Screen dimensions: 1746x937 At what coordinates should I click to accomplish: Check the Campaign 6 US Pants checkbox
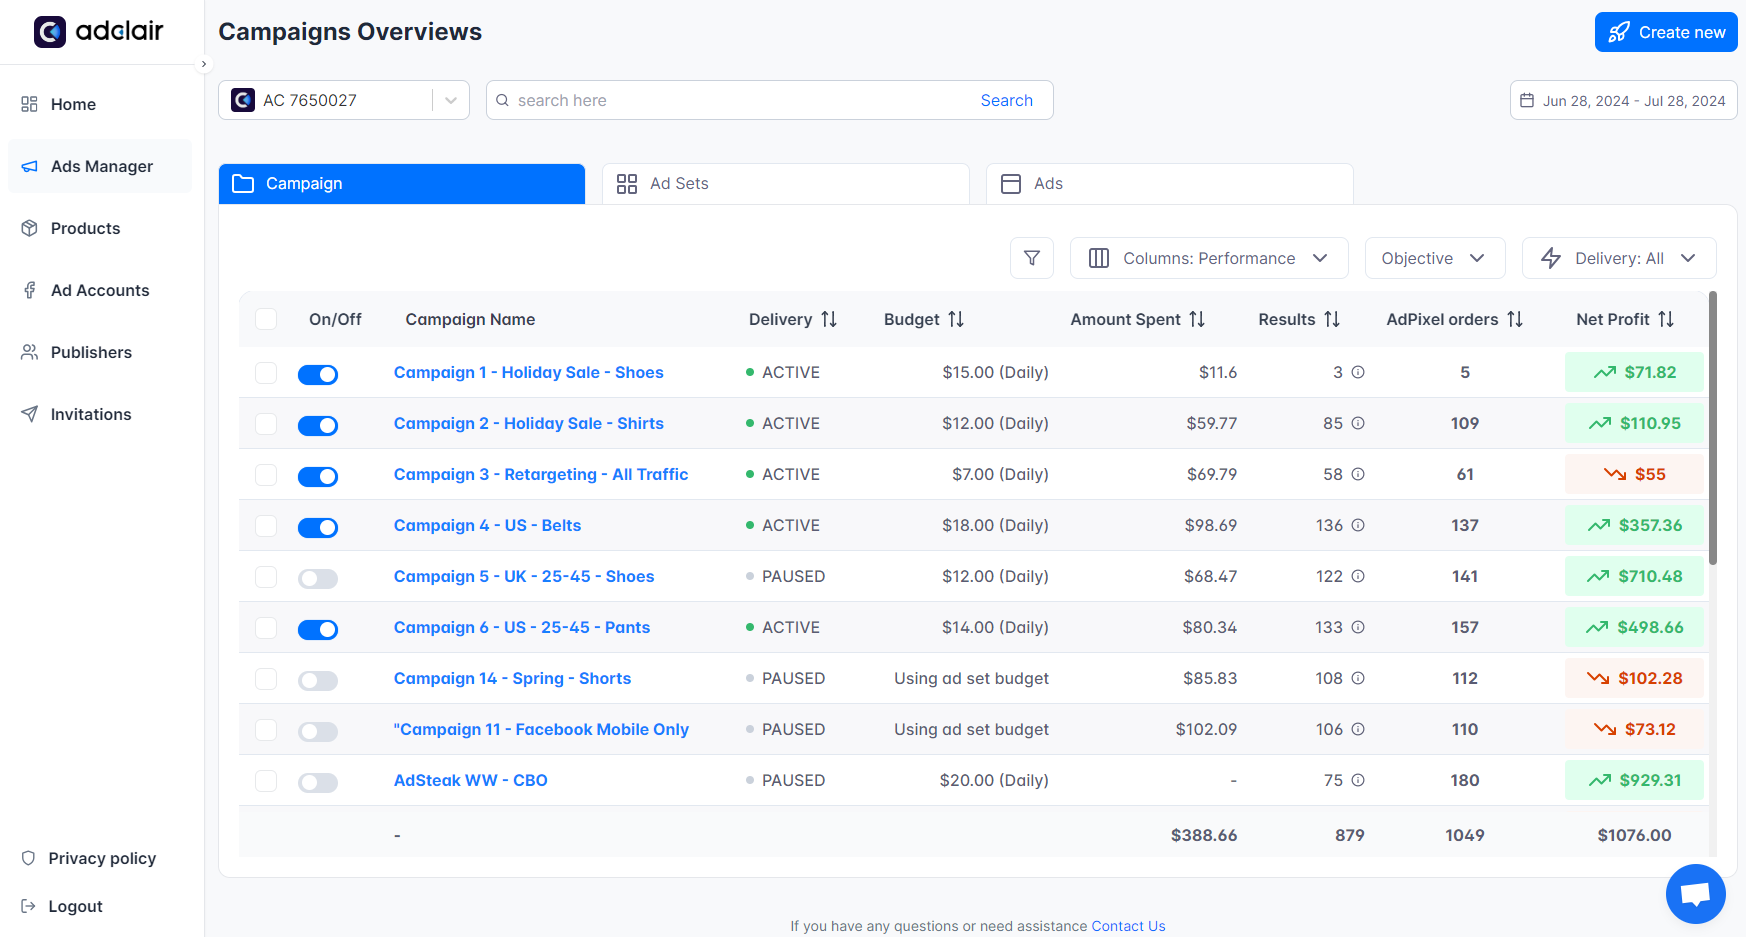266,627
